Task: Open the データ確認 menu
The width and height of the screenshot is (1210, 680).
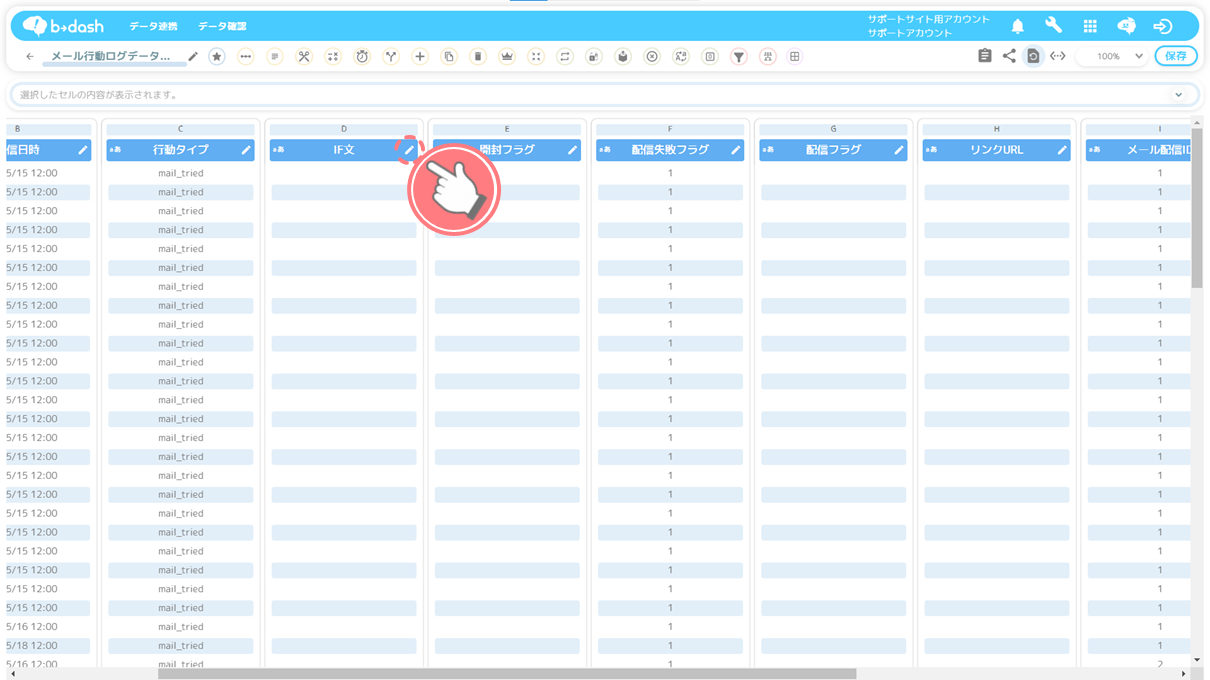Action: pos(222,26)
